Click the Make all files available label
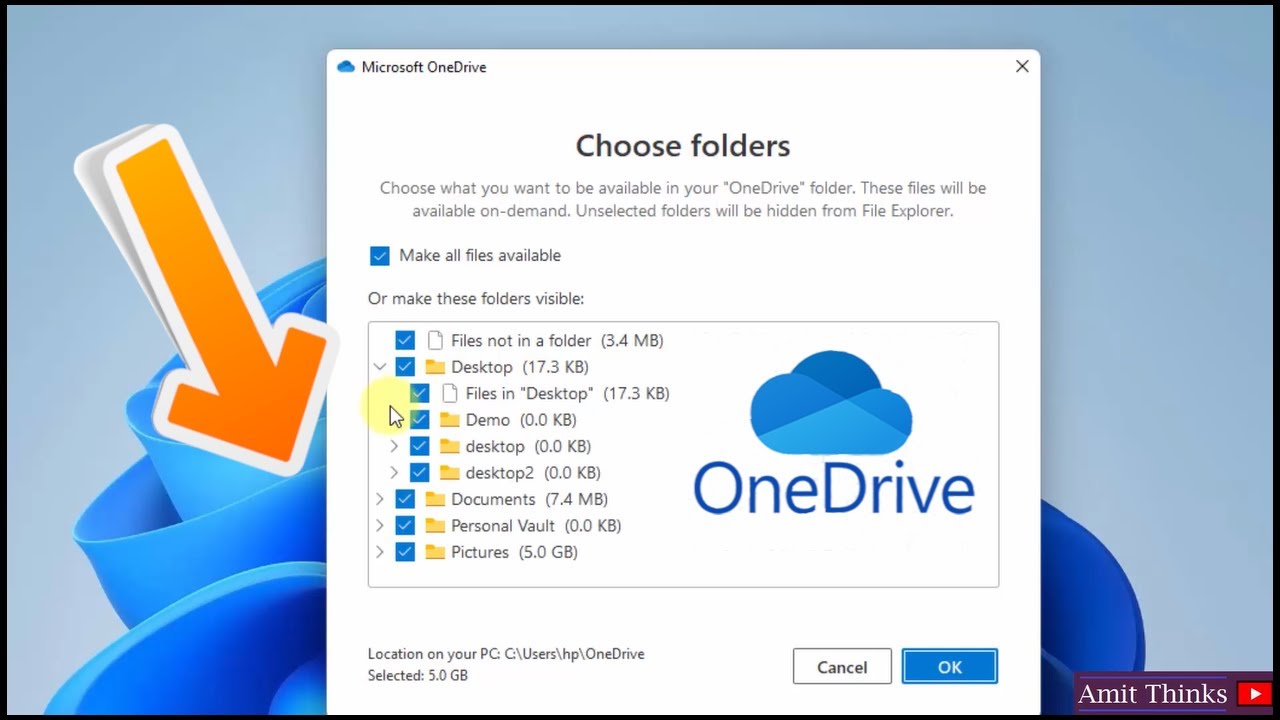This screenshot has width=1280, height=720. (480, 256)
